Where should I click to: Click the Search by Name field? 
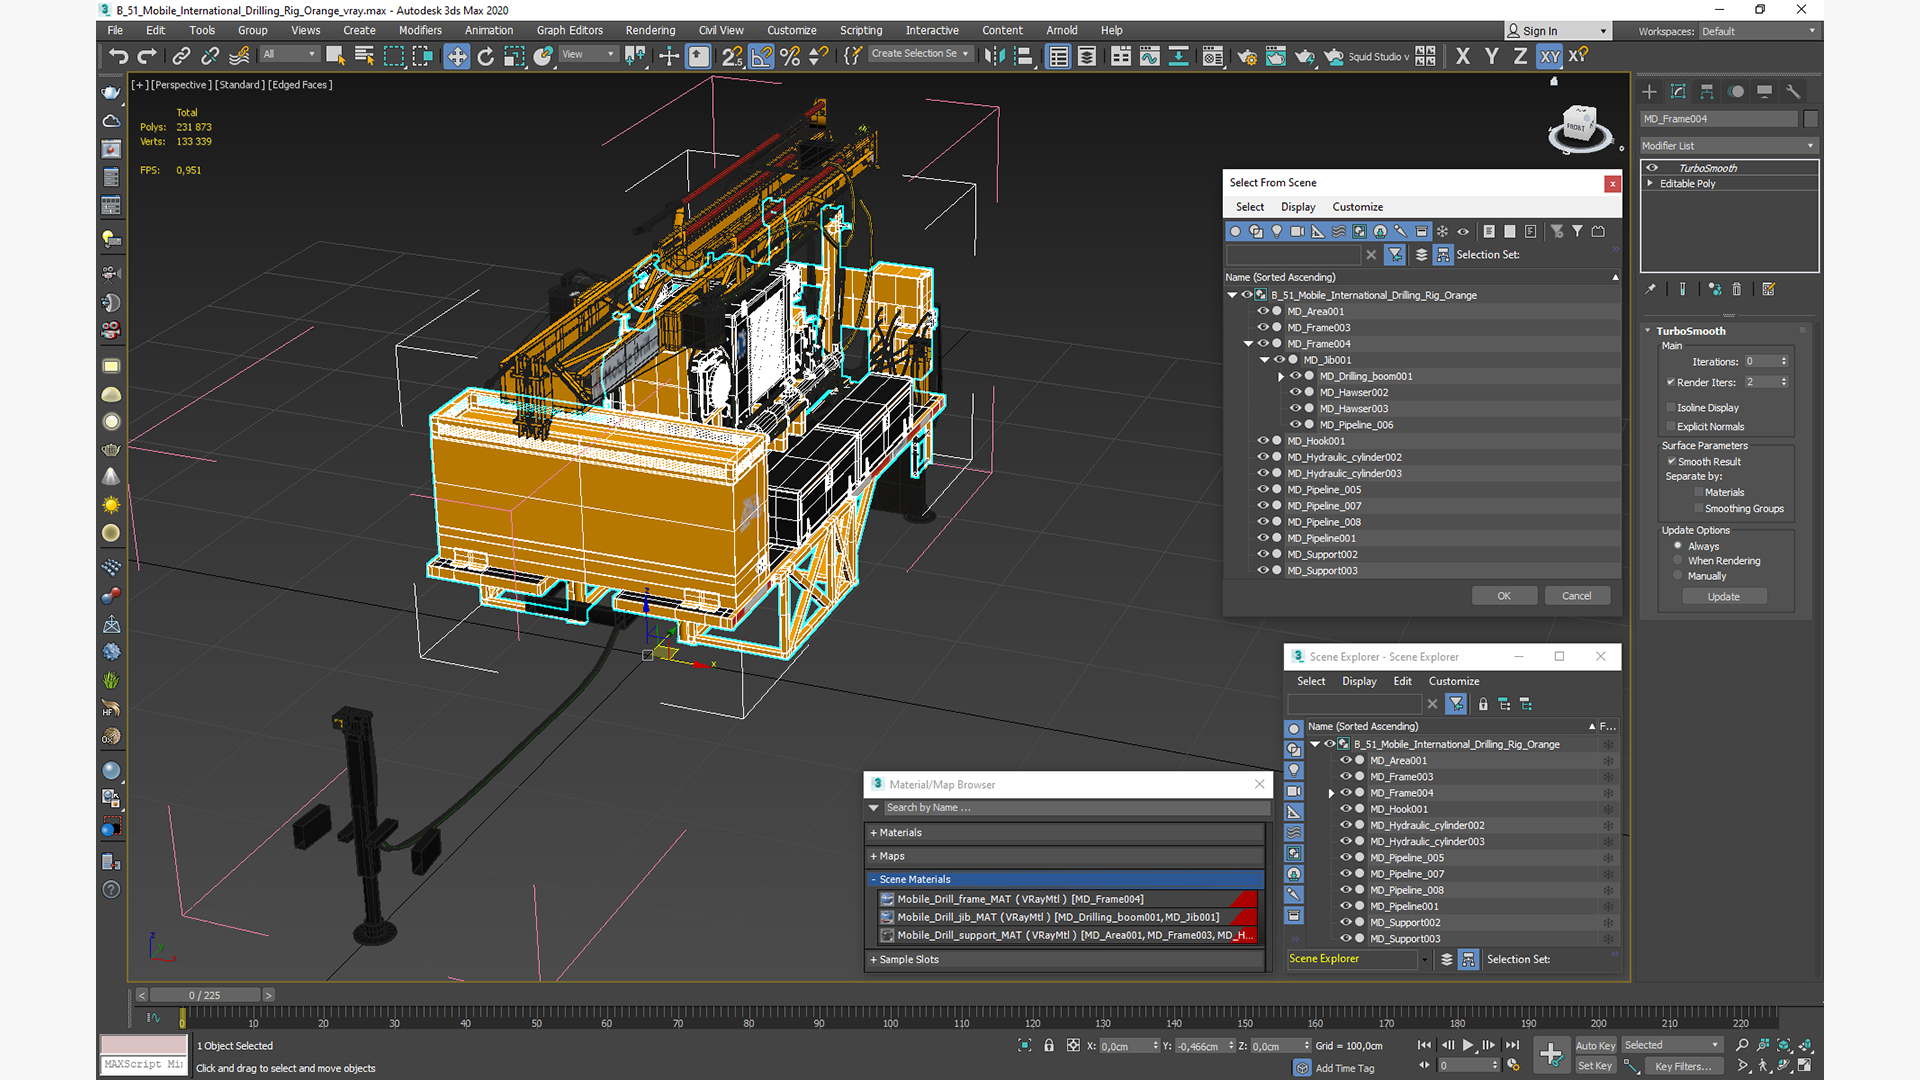tap(1076, 807)
